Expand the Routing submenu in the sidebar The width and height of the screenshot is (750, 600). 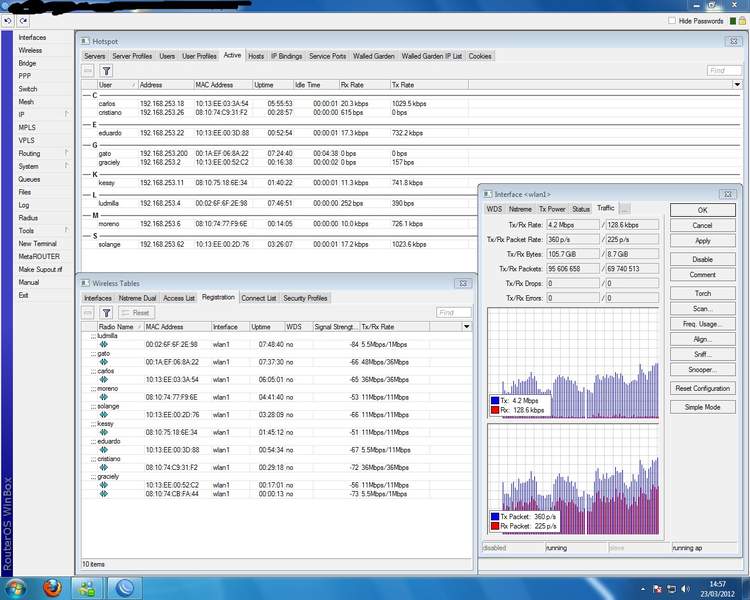click(x=66, y=153)
